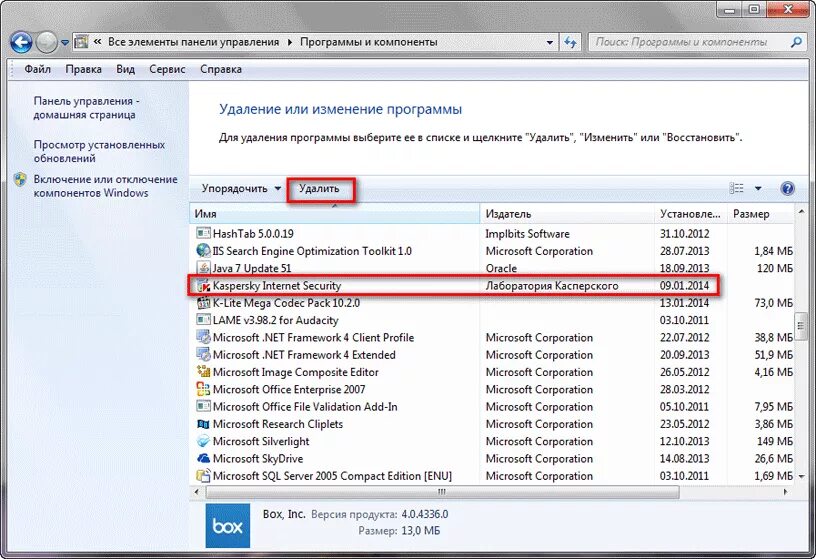Click the size value 120 МБ

click(x=775, y=268)
